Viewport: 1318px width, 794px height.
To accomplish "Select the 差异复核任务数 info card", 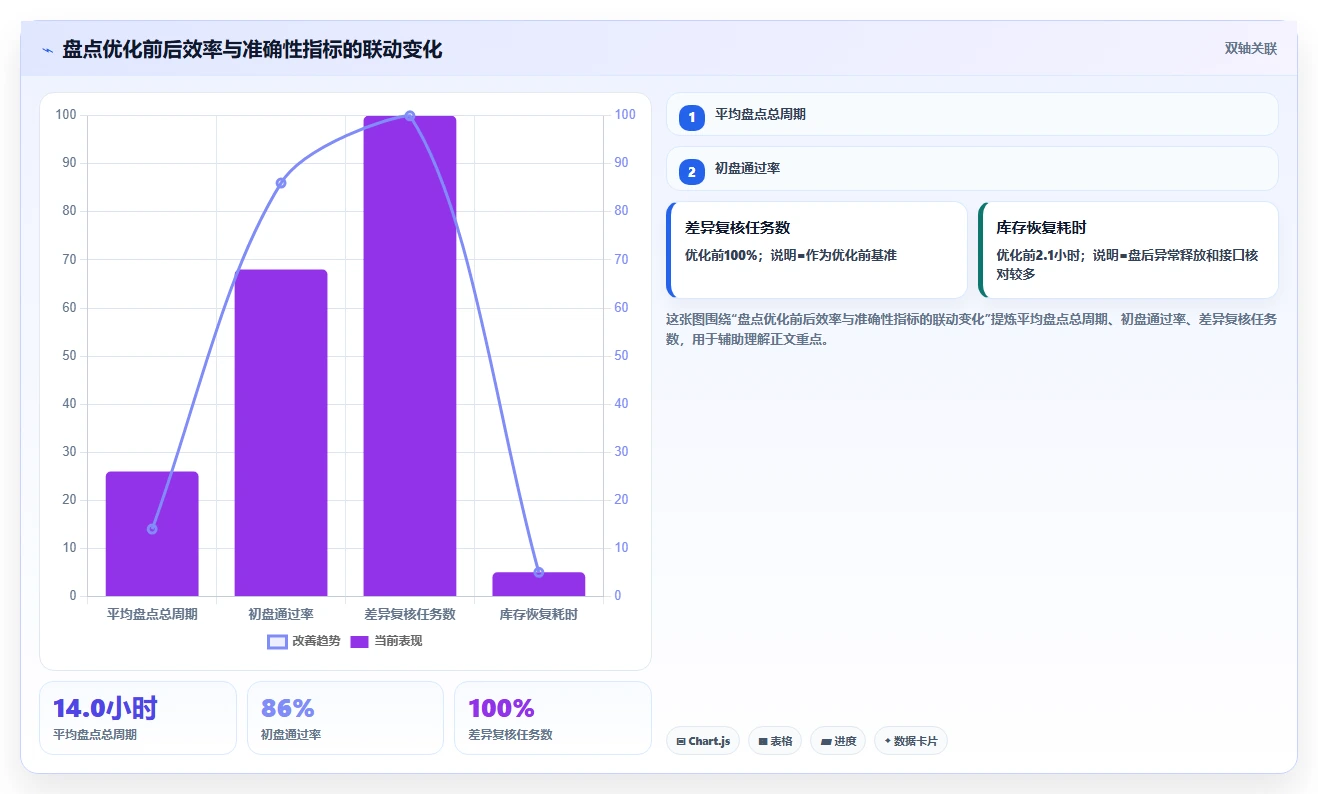I will click(x=817, y=250).
